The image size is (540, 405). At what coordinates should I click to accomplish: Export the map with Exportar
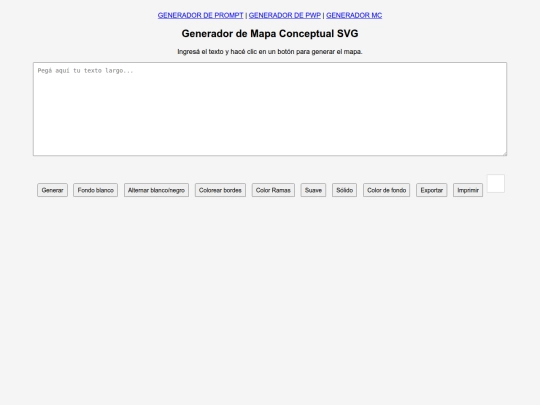tap(432, 190)
